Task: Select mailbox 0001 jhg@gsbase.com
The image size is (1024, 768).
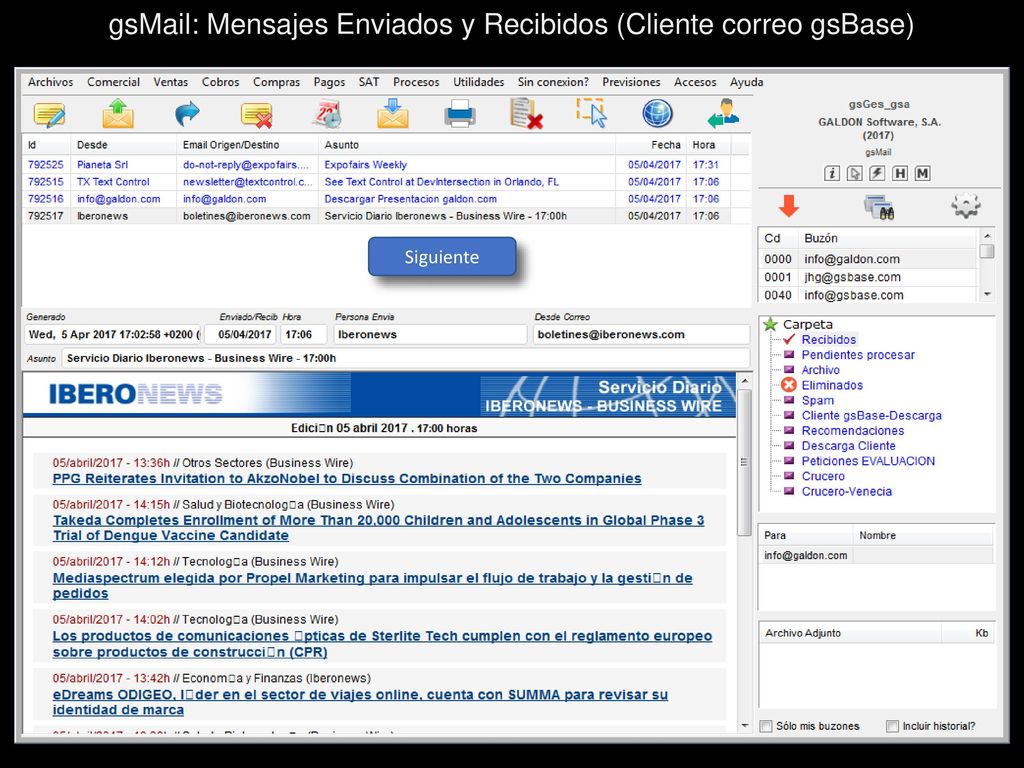Action: tap(869, 277)
